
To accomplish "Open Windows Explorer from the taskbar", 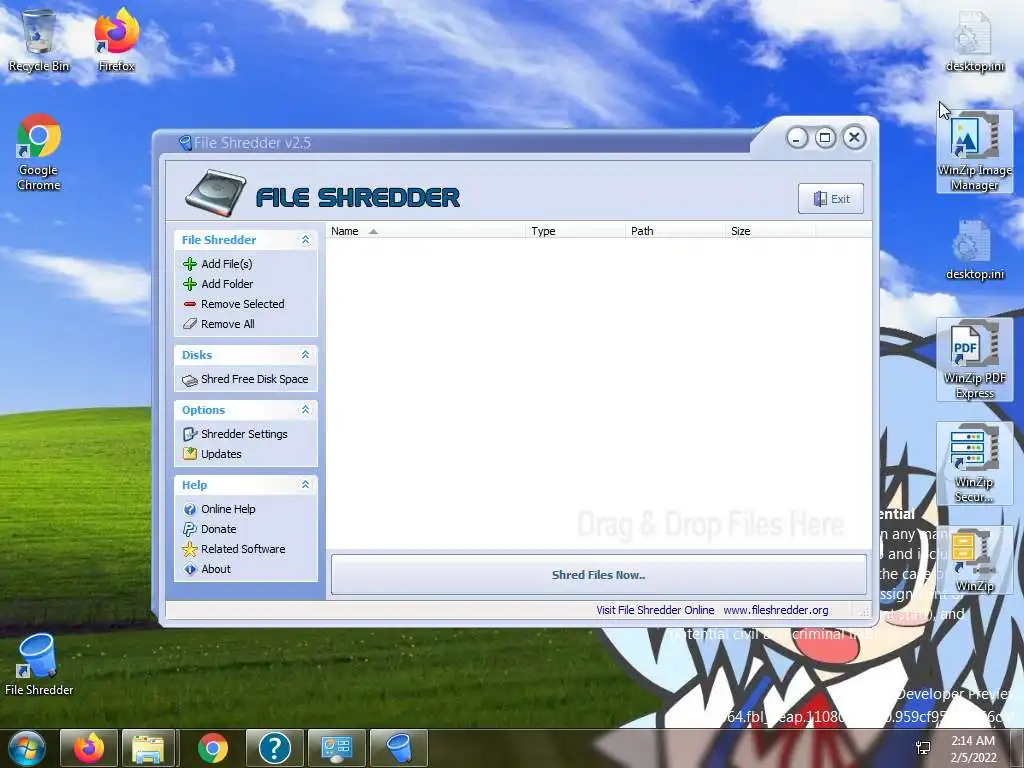I will pos(148,748).
